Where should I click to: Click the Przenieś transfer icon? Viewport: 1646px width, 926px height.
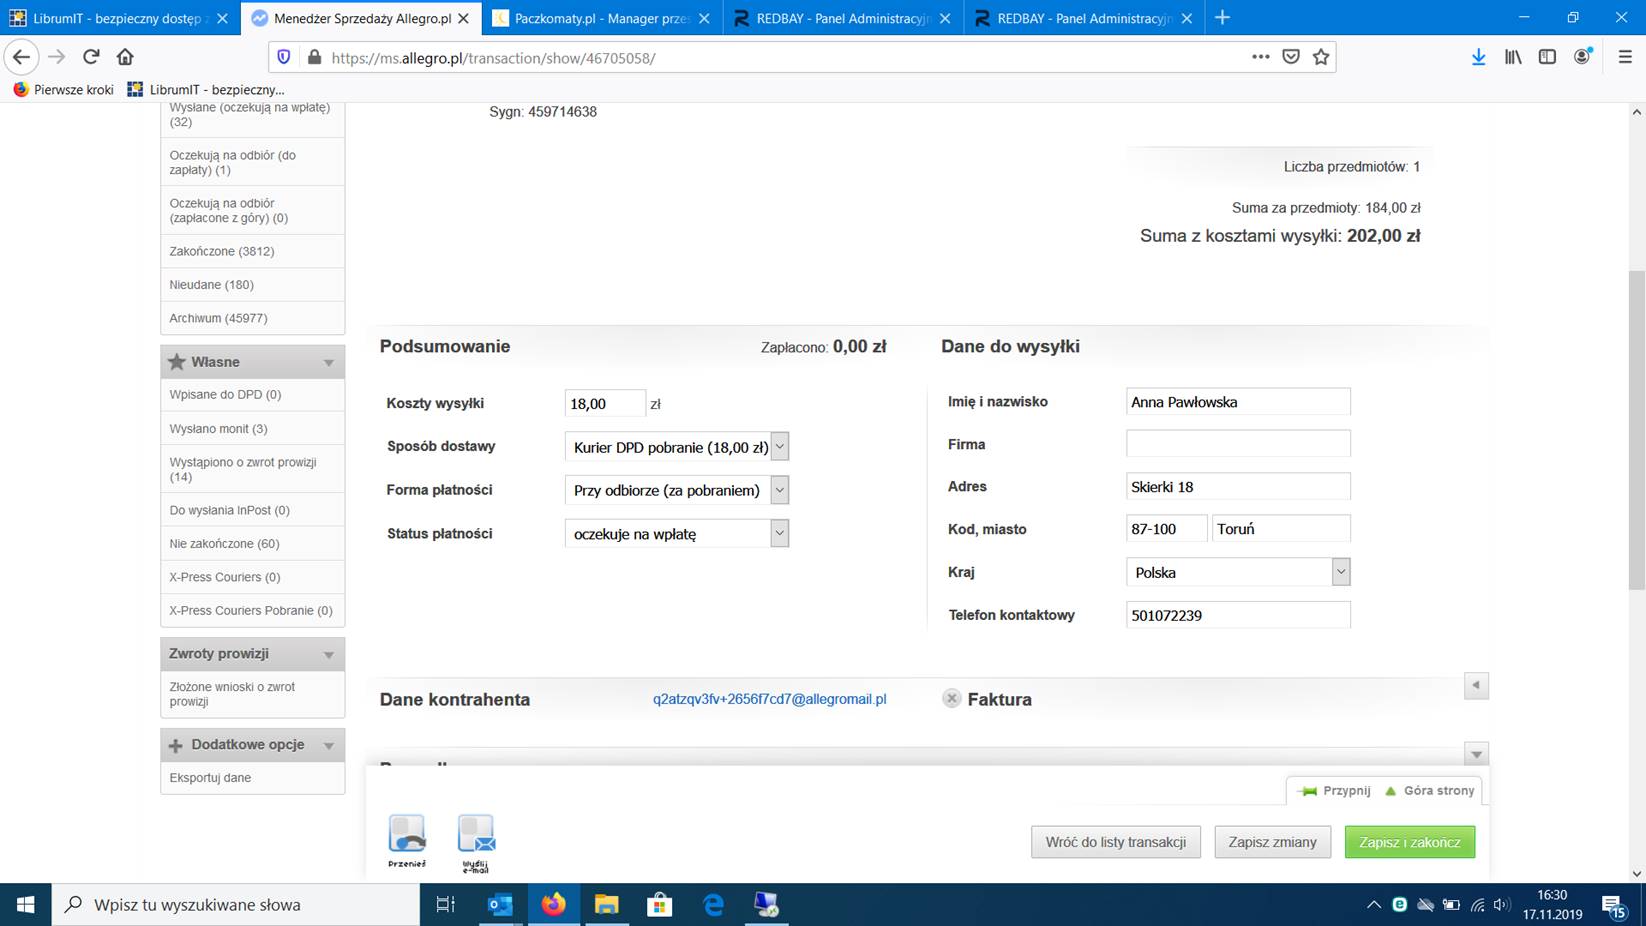pyautogui.click(x=407, y=835)
